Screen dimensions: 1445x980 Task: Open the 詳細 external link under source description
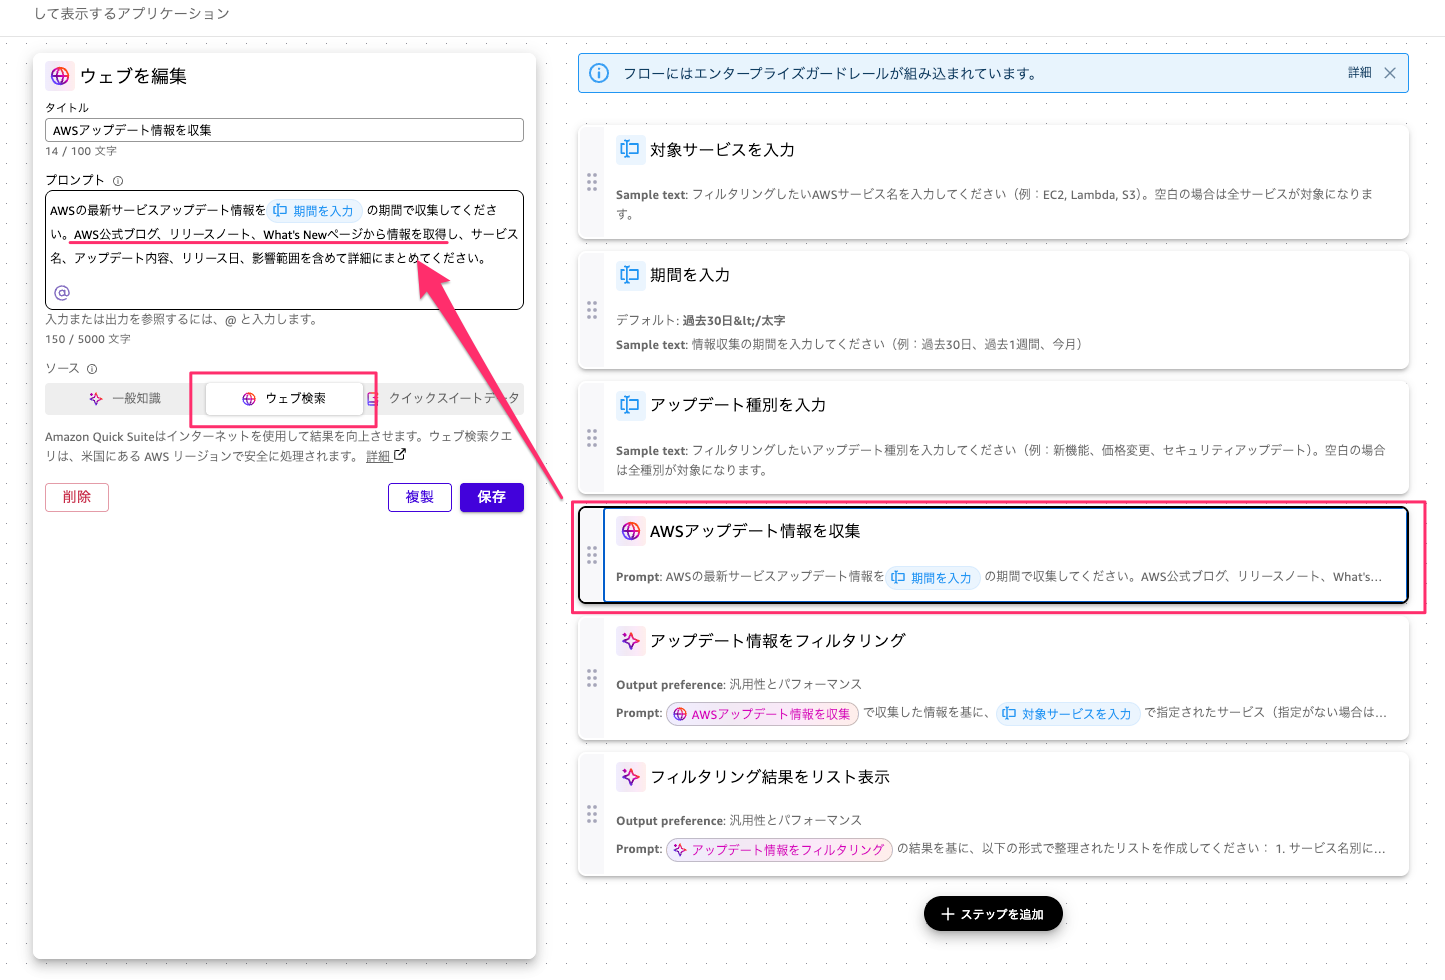pyautogui.click(x=385, y=456)
